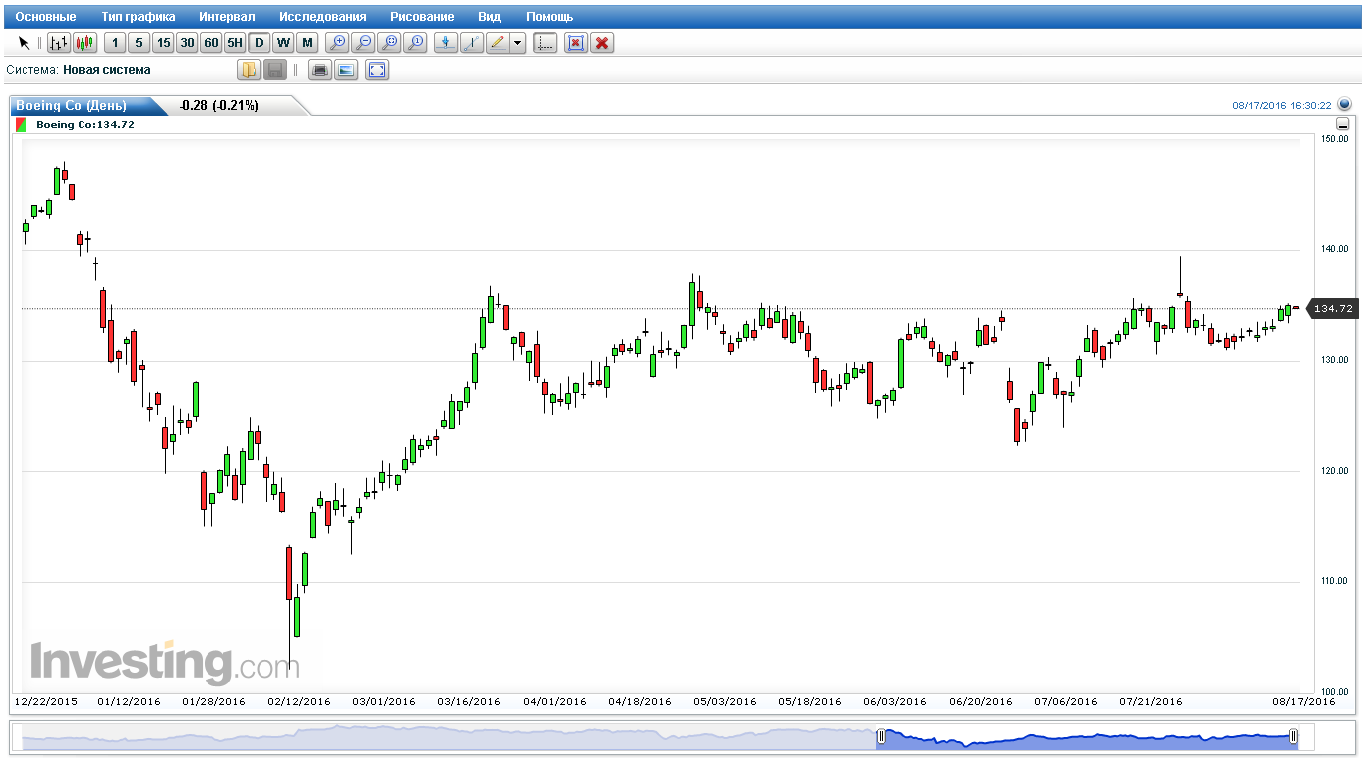1366x768 pixels.
Task: Select the trend line drawing tool
Action: pyautogui.click(x=472, y=43)
